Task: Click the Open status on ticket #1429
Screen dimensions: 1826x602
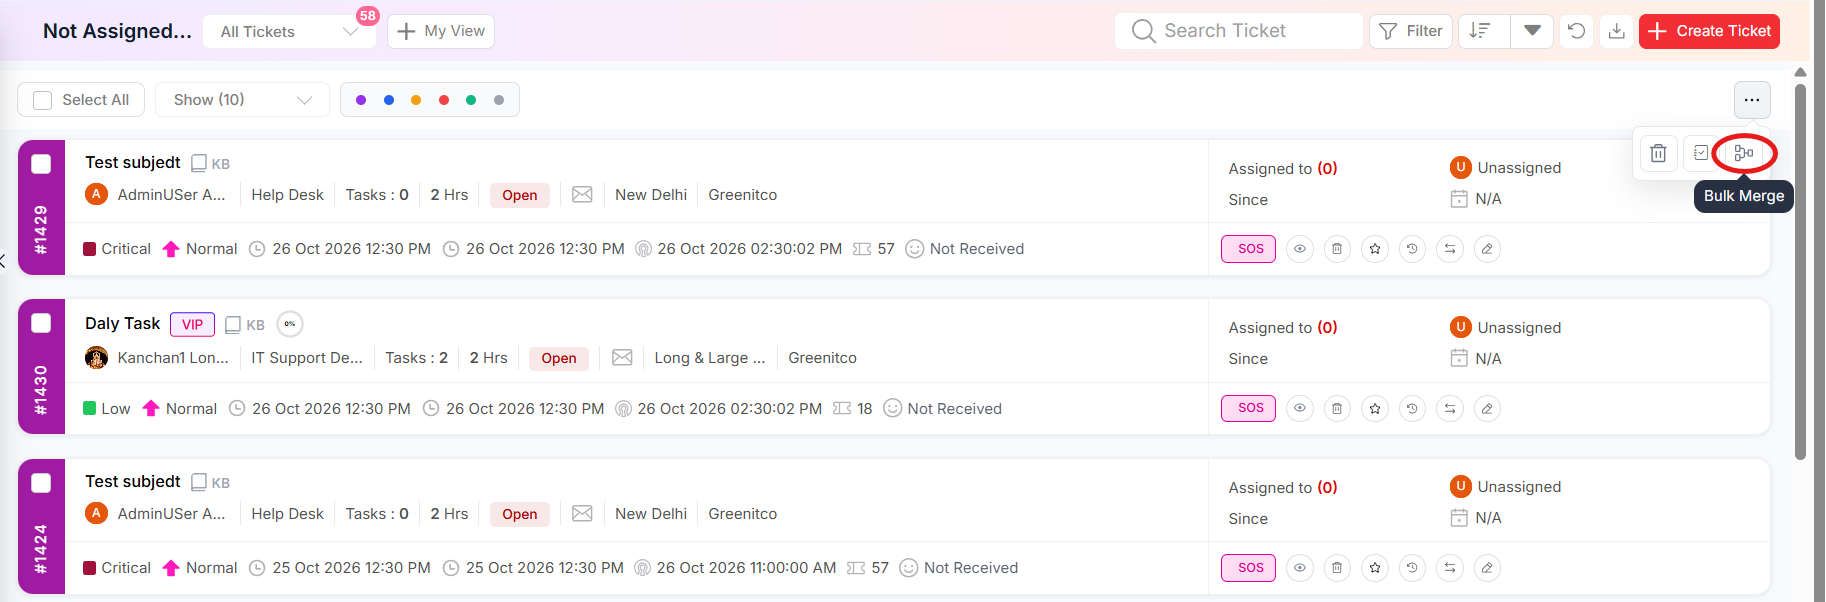Action: tap(520, 195)
